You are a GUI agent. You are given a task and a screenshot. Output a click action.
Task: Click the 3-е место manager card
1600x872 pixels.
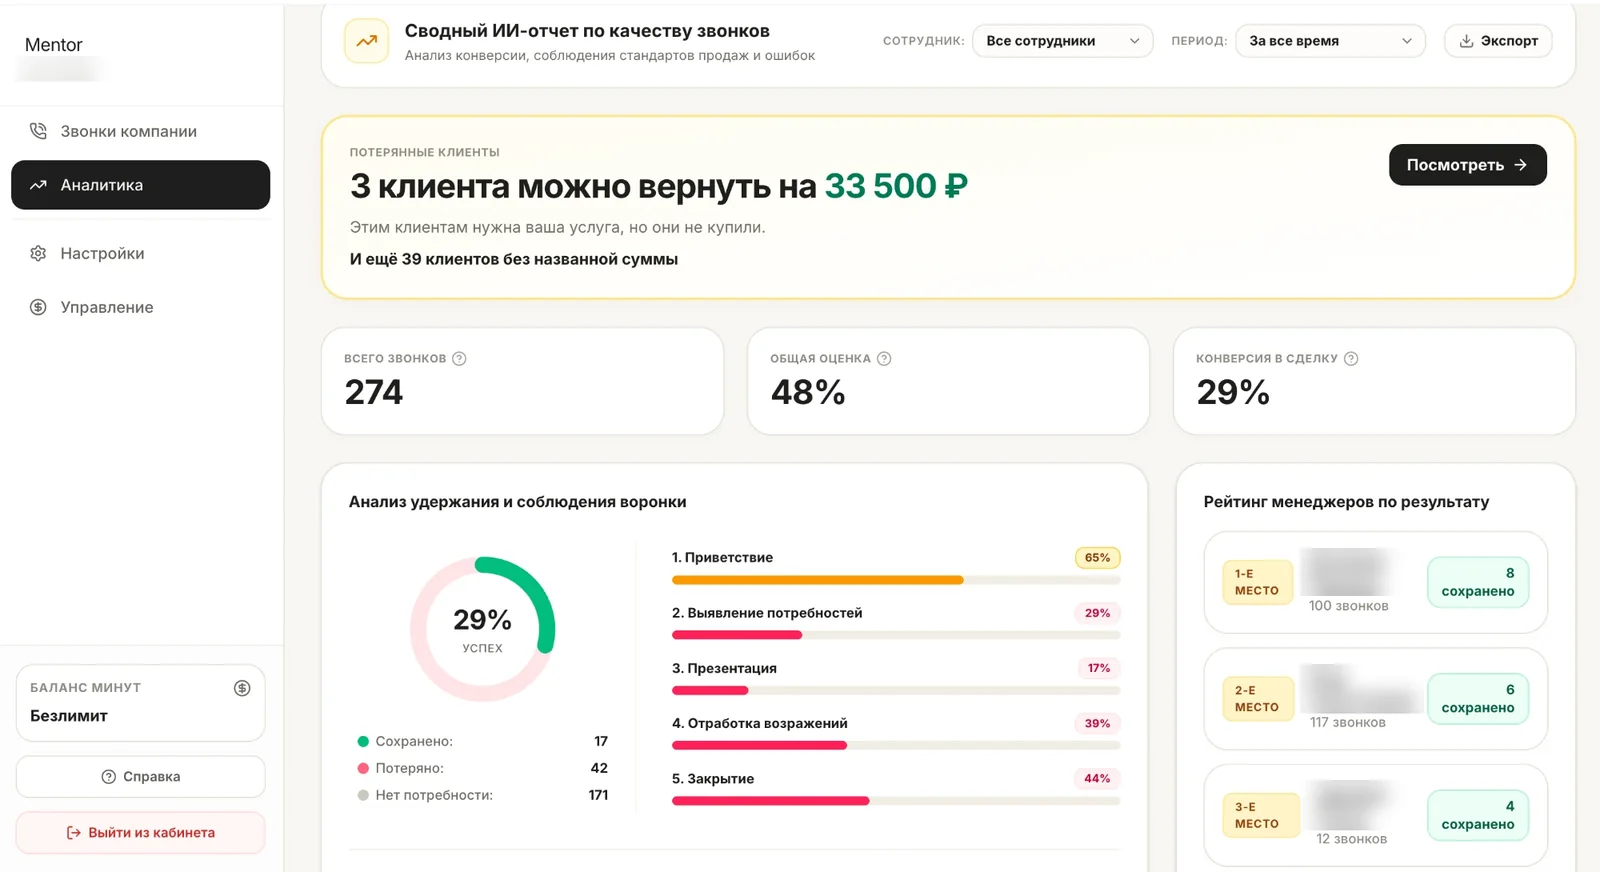point(1376,816)
